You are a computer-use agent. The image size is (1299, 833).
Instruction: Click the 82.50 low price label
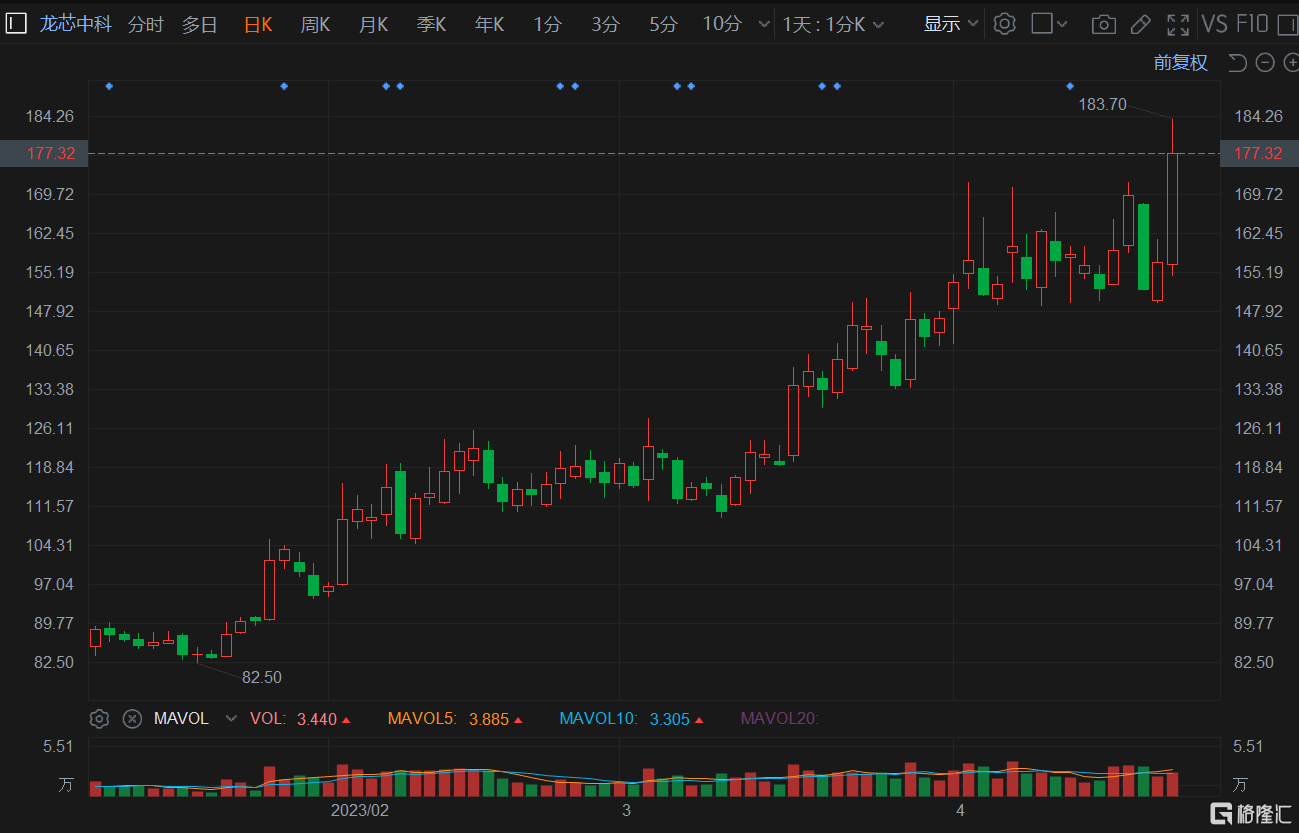(x=262, y=677)
